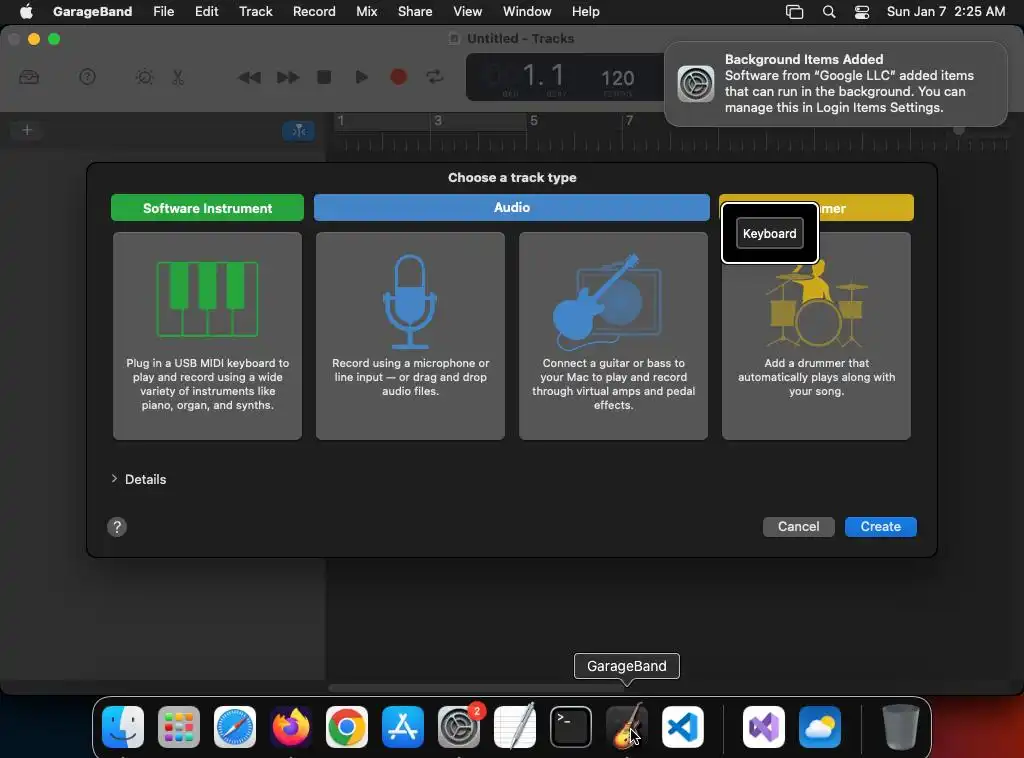Screen dimensions: 1024x758
Task: Click the Background Items Added notification
Action: coord(836,84)
